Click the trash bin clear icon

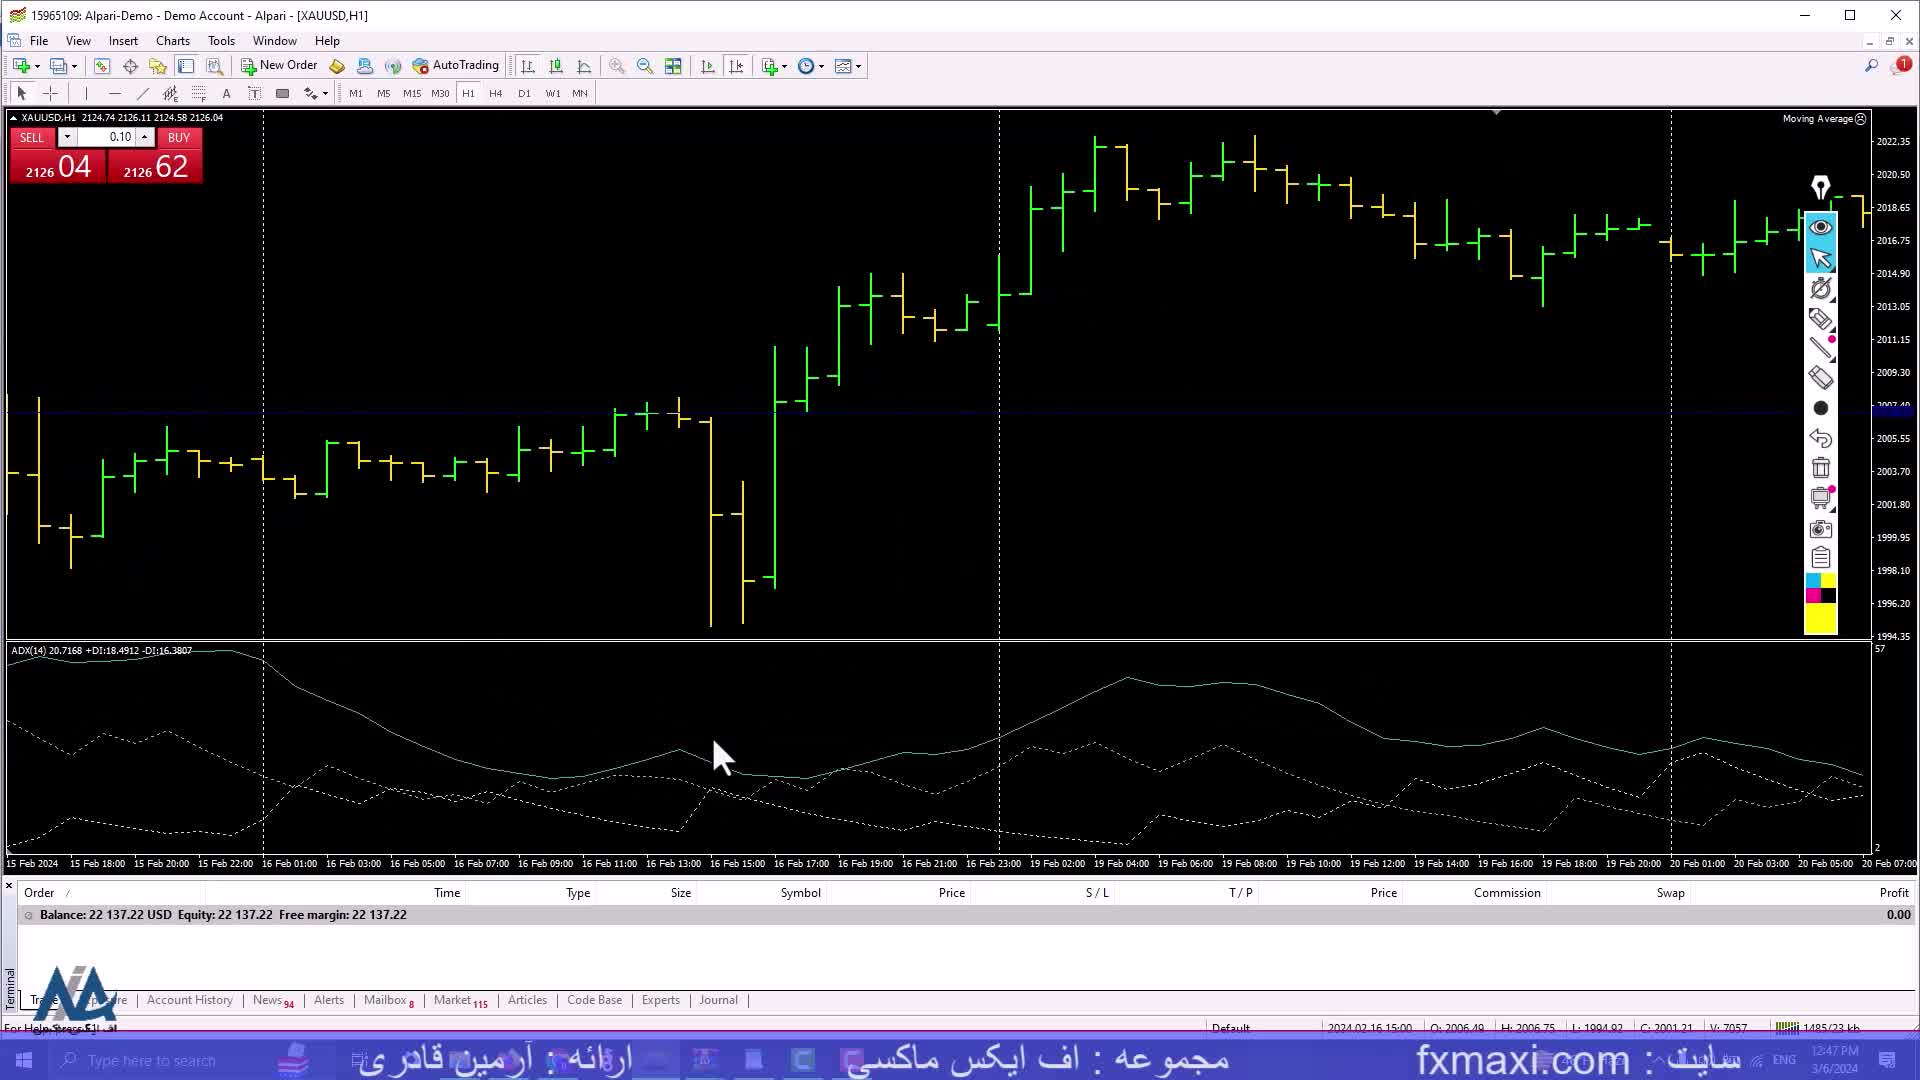[x=1820, y=468]
